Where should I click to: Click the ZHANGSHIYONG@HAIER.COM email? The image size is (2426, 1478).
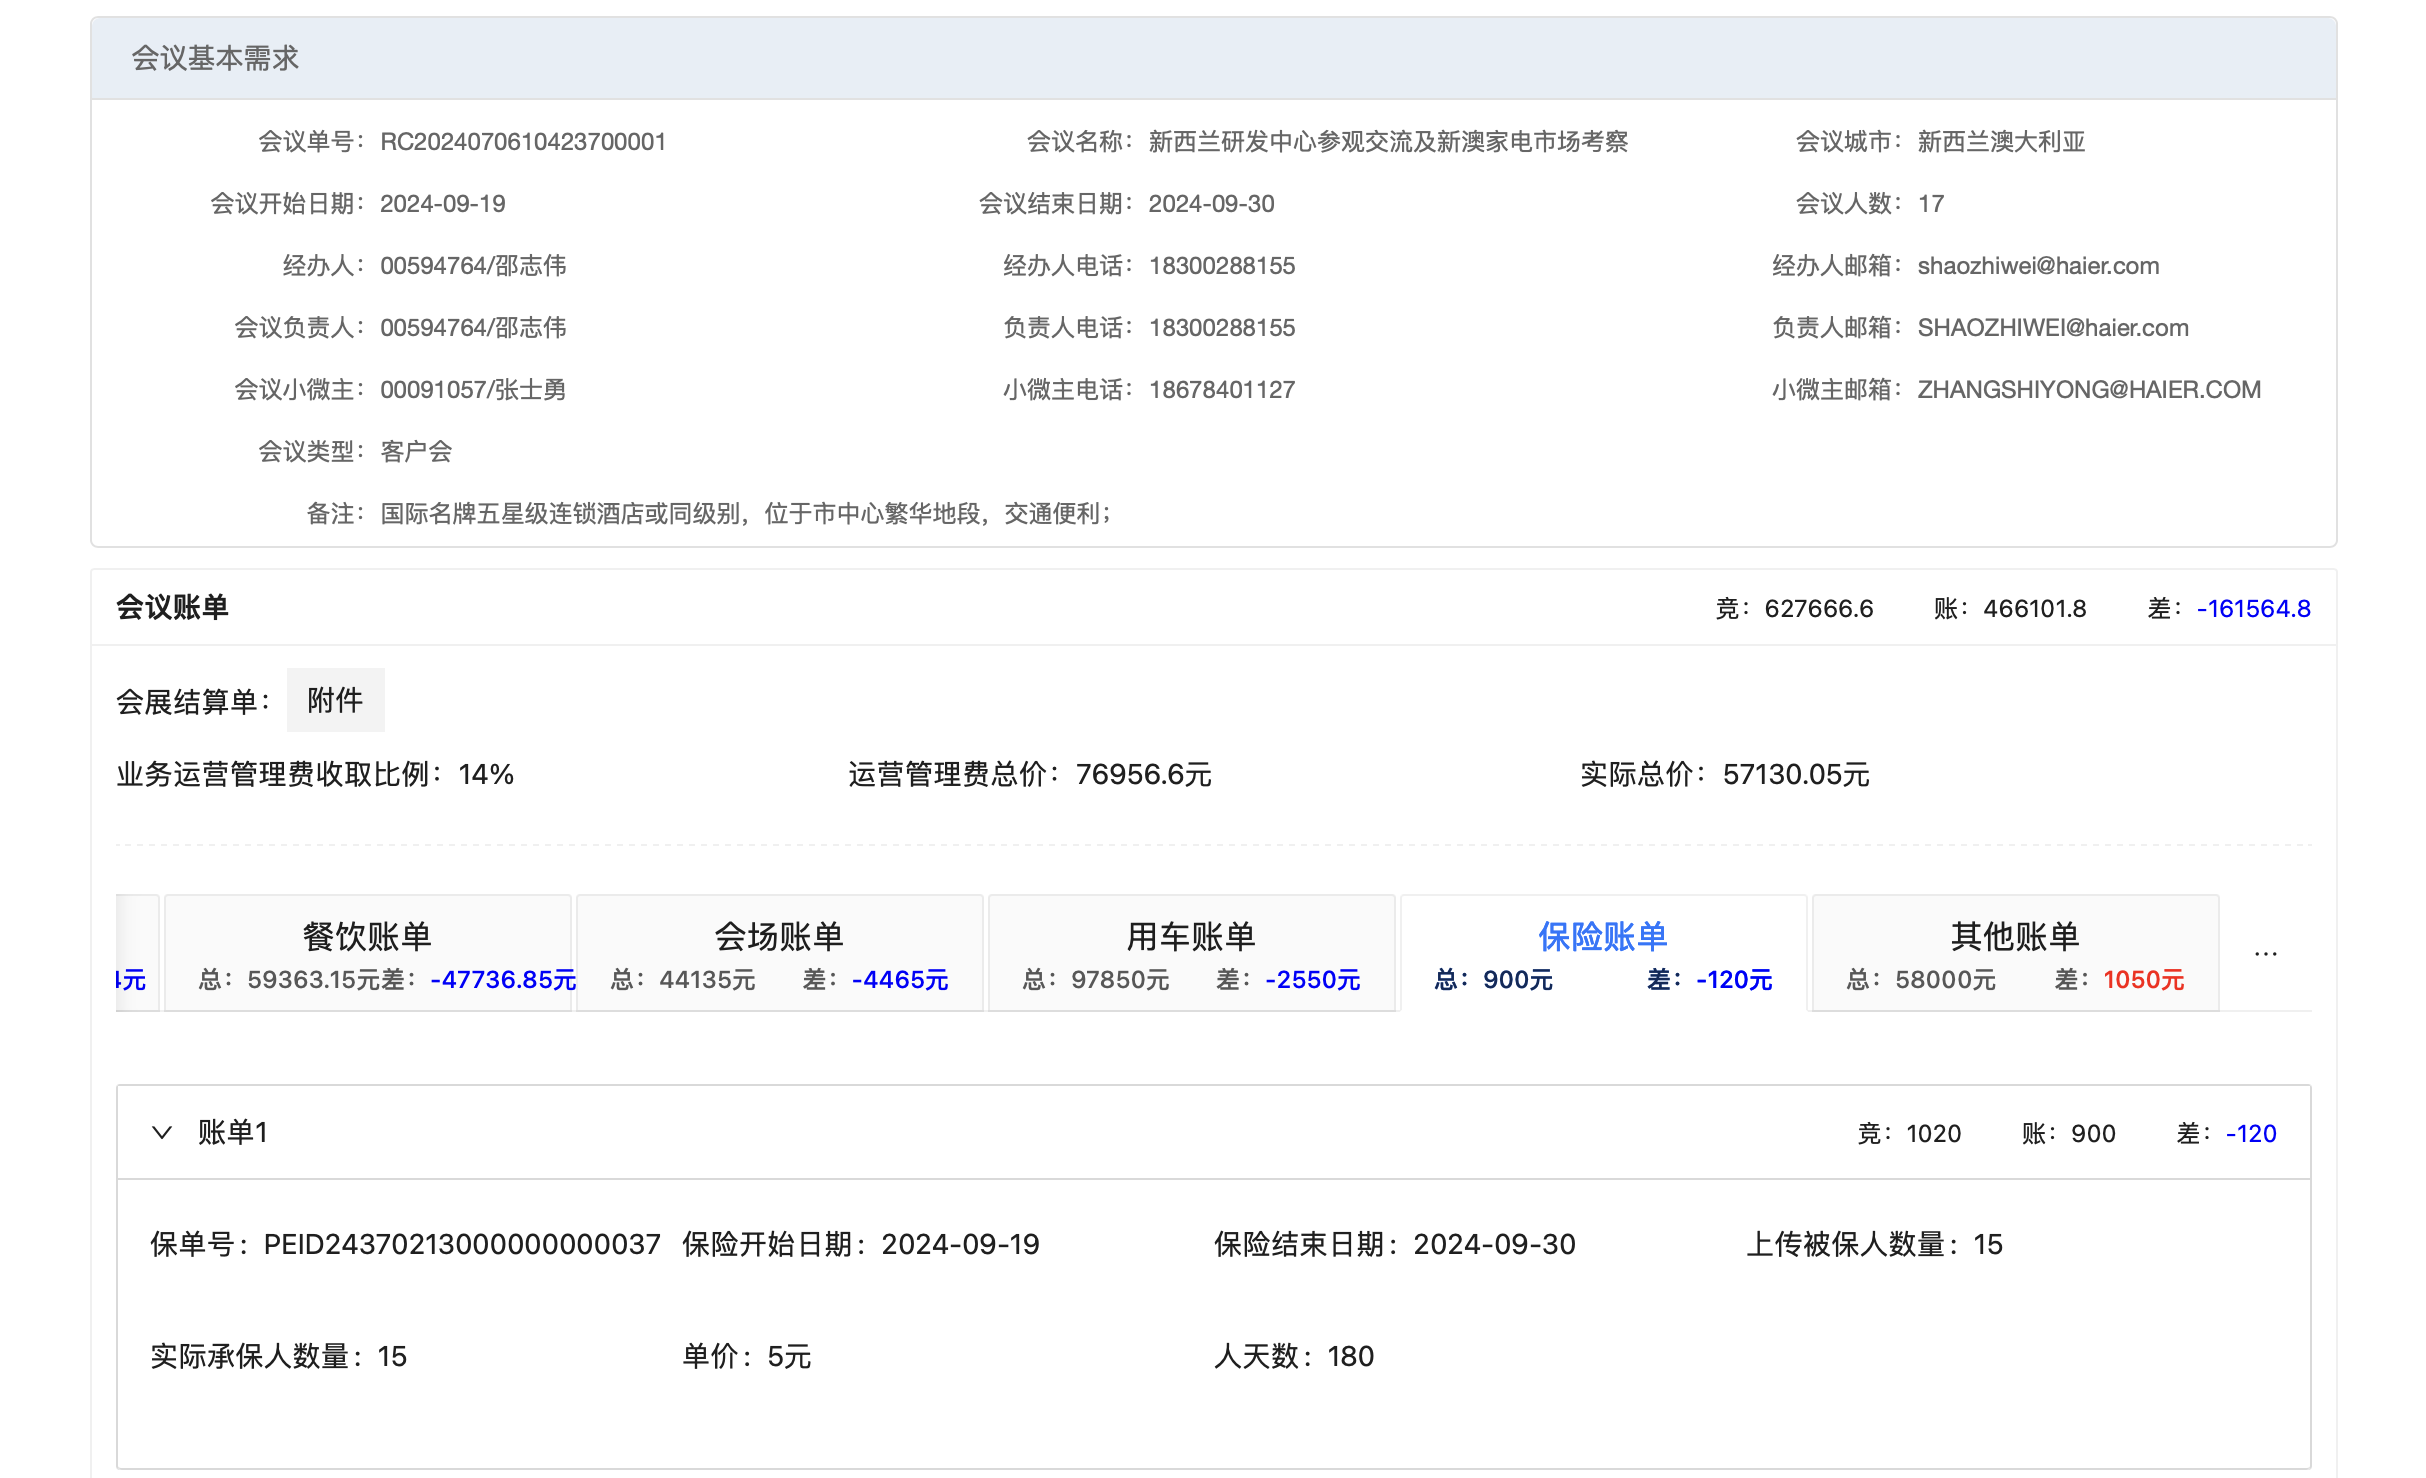point(2088,389)
